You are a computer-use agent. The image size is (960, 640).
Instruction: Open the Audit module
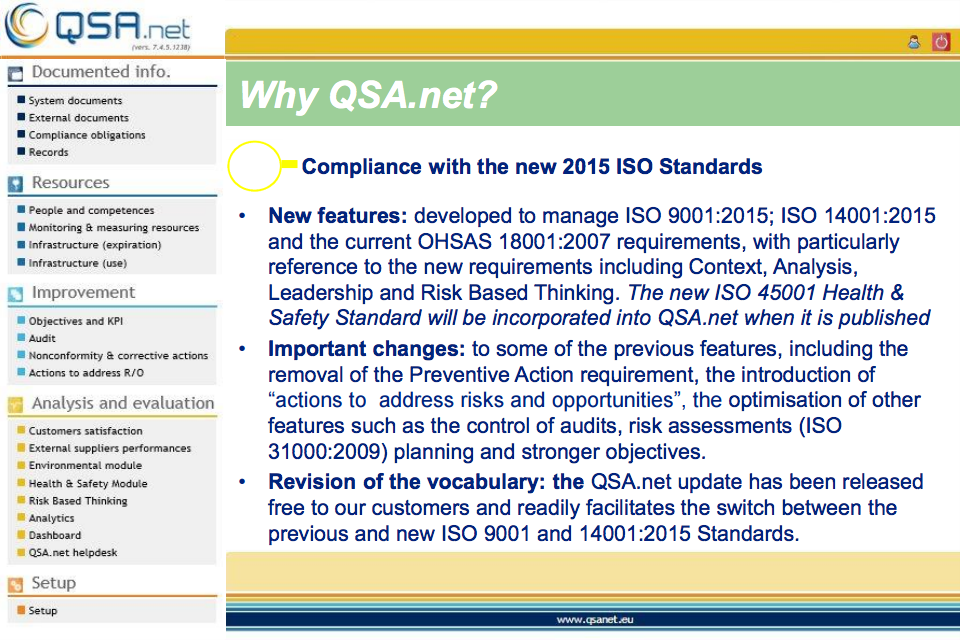(x=42, y=338)
